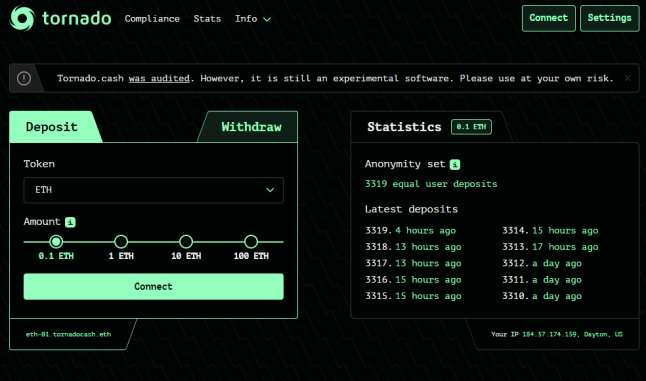The width and height of the screenshot is (646, 381).
Task: Click the Connect button in the header
Action: pyautogui.click(x=548, y=18)
